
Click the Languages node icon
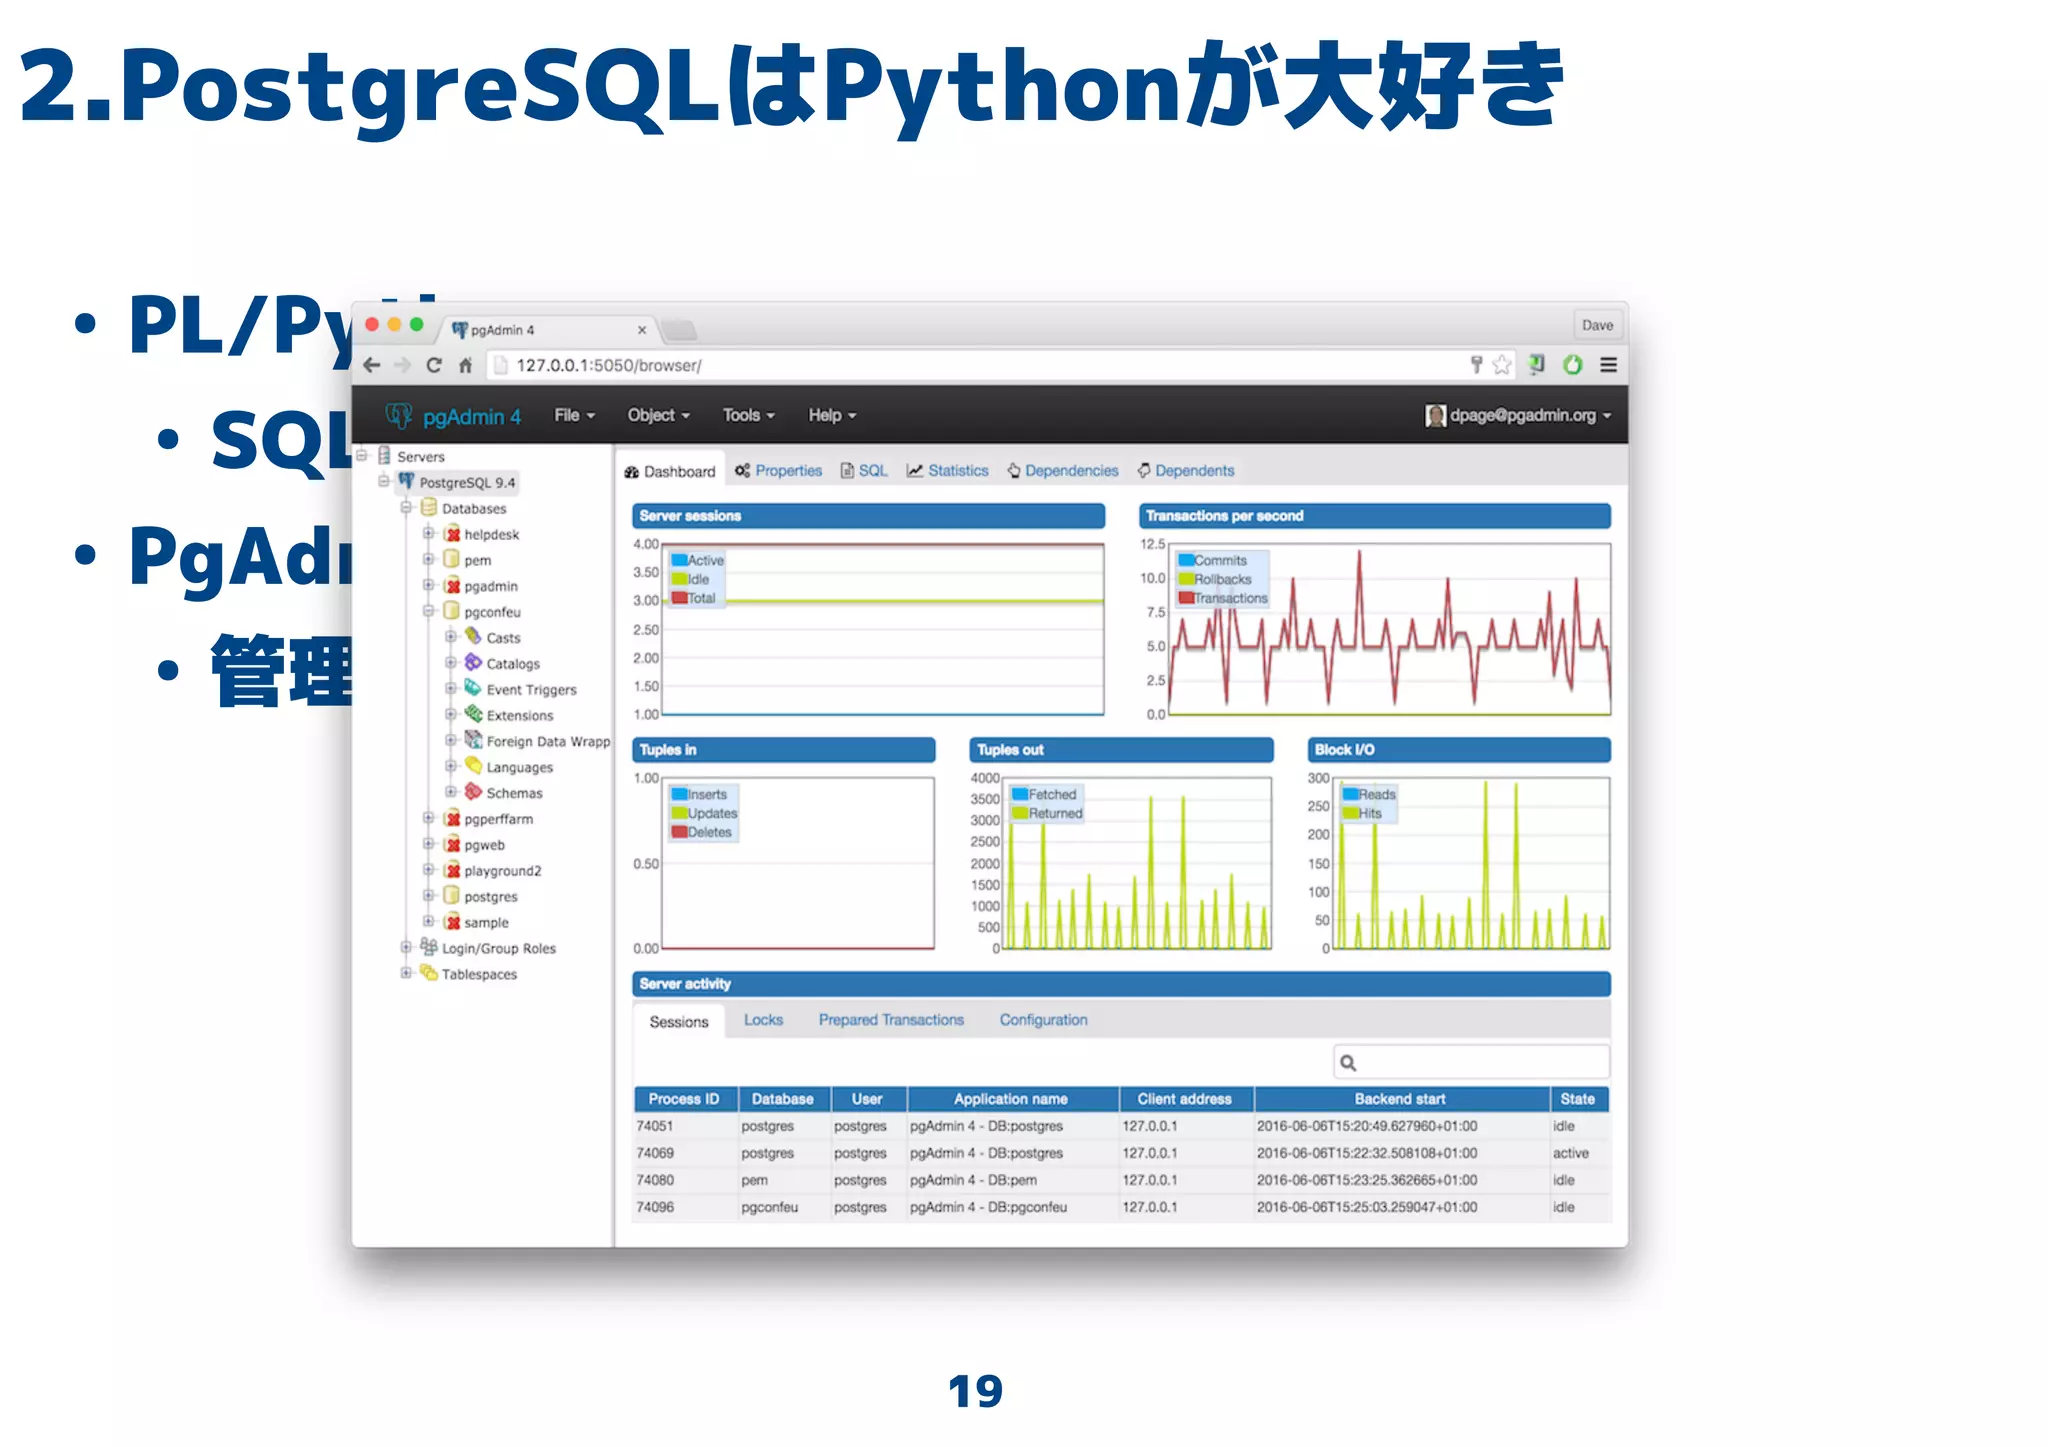pyautogui.click(x=473, y=767)
